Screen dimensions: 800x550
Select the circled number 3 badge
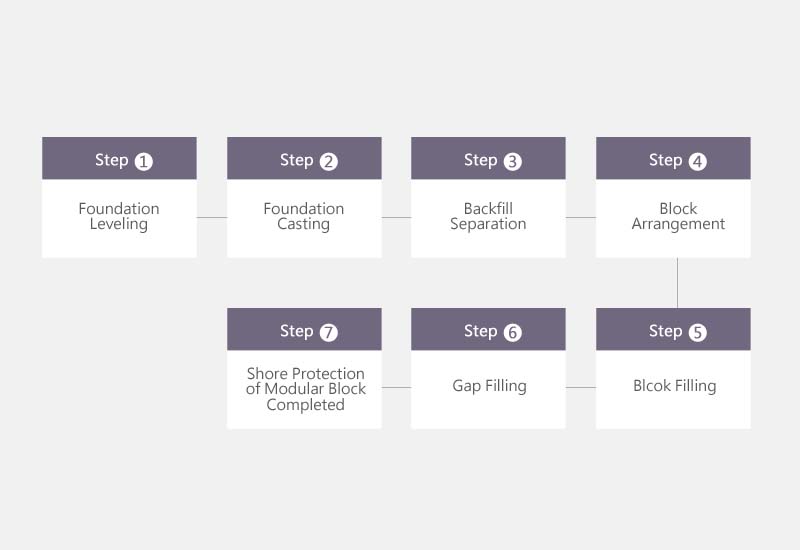(x=513, y=162)
